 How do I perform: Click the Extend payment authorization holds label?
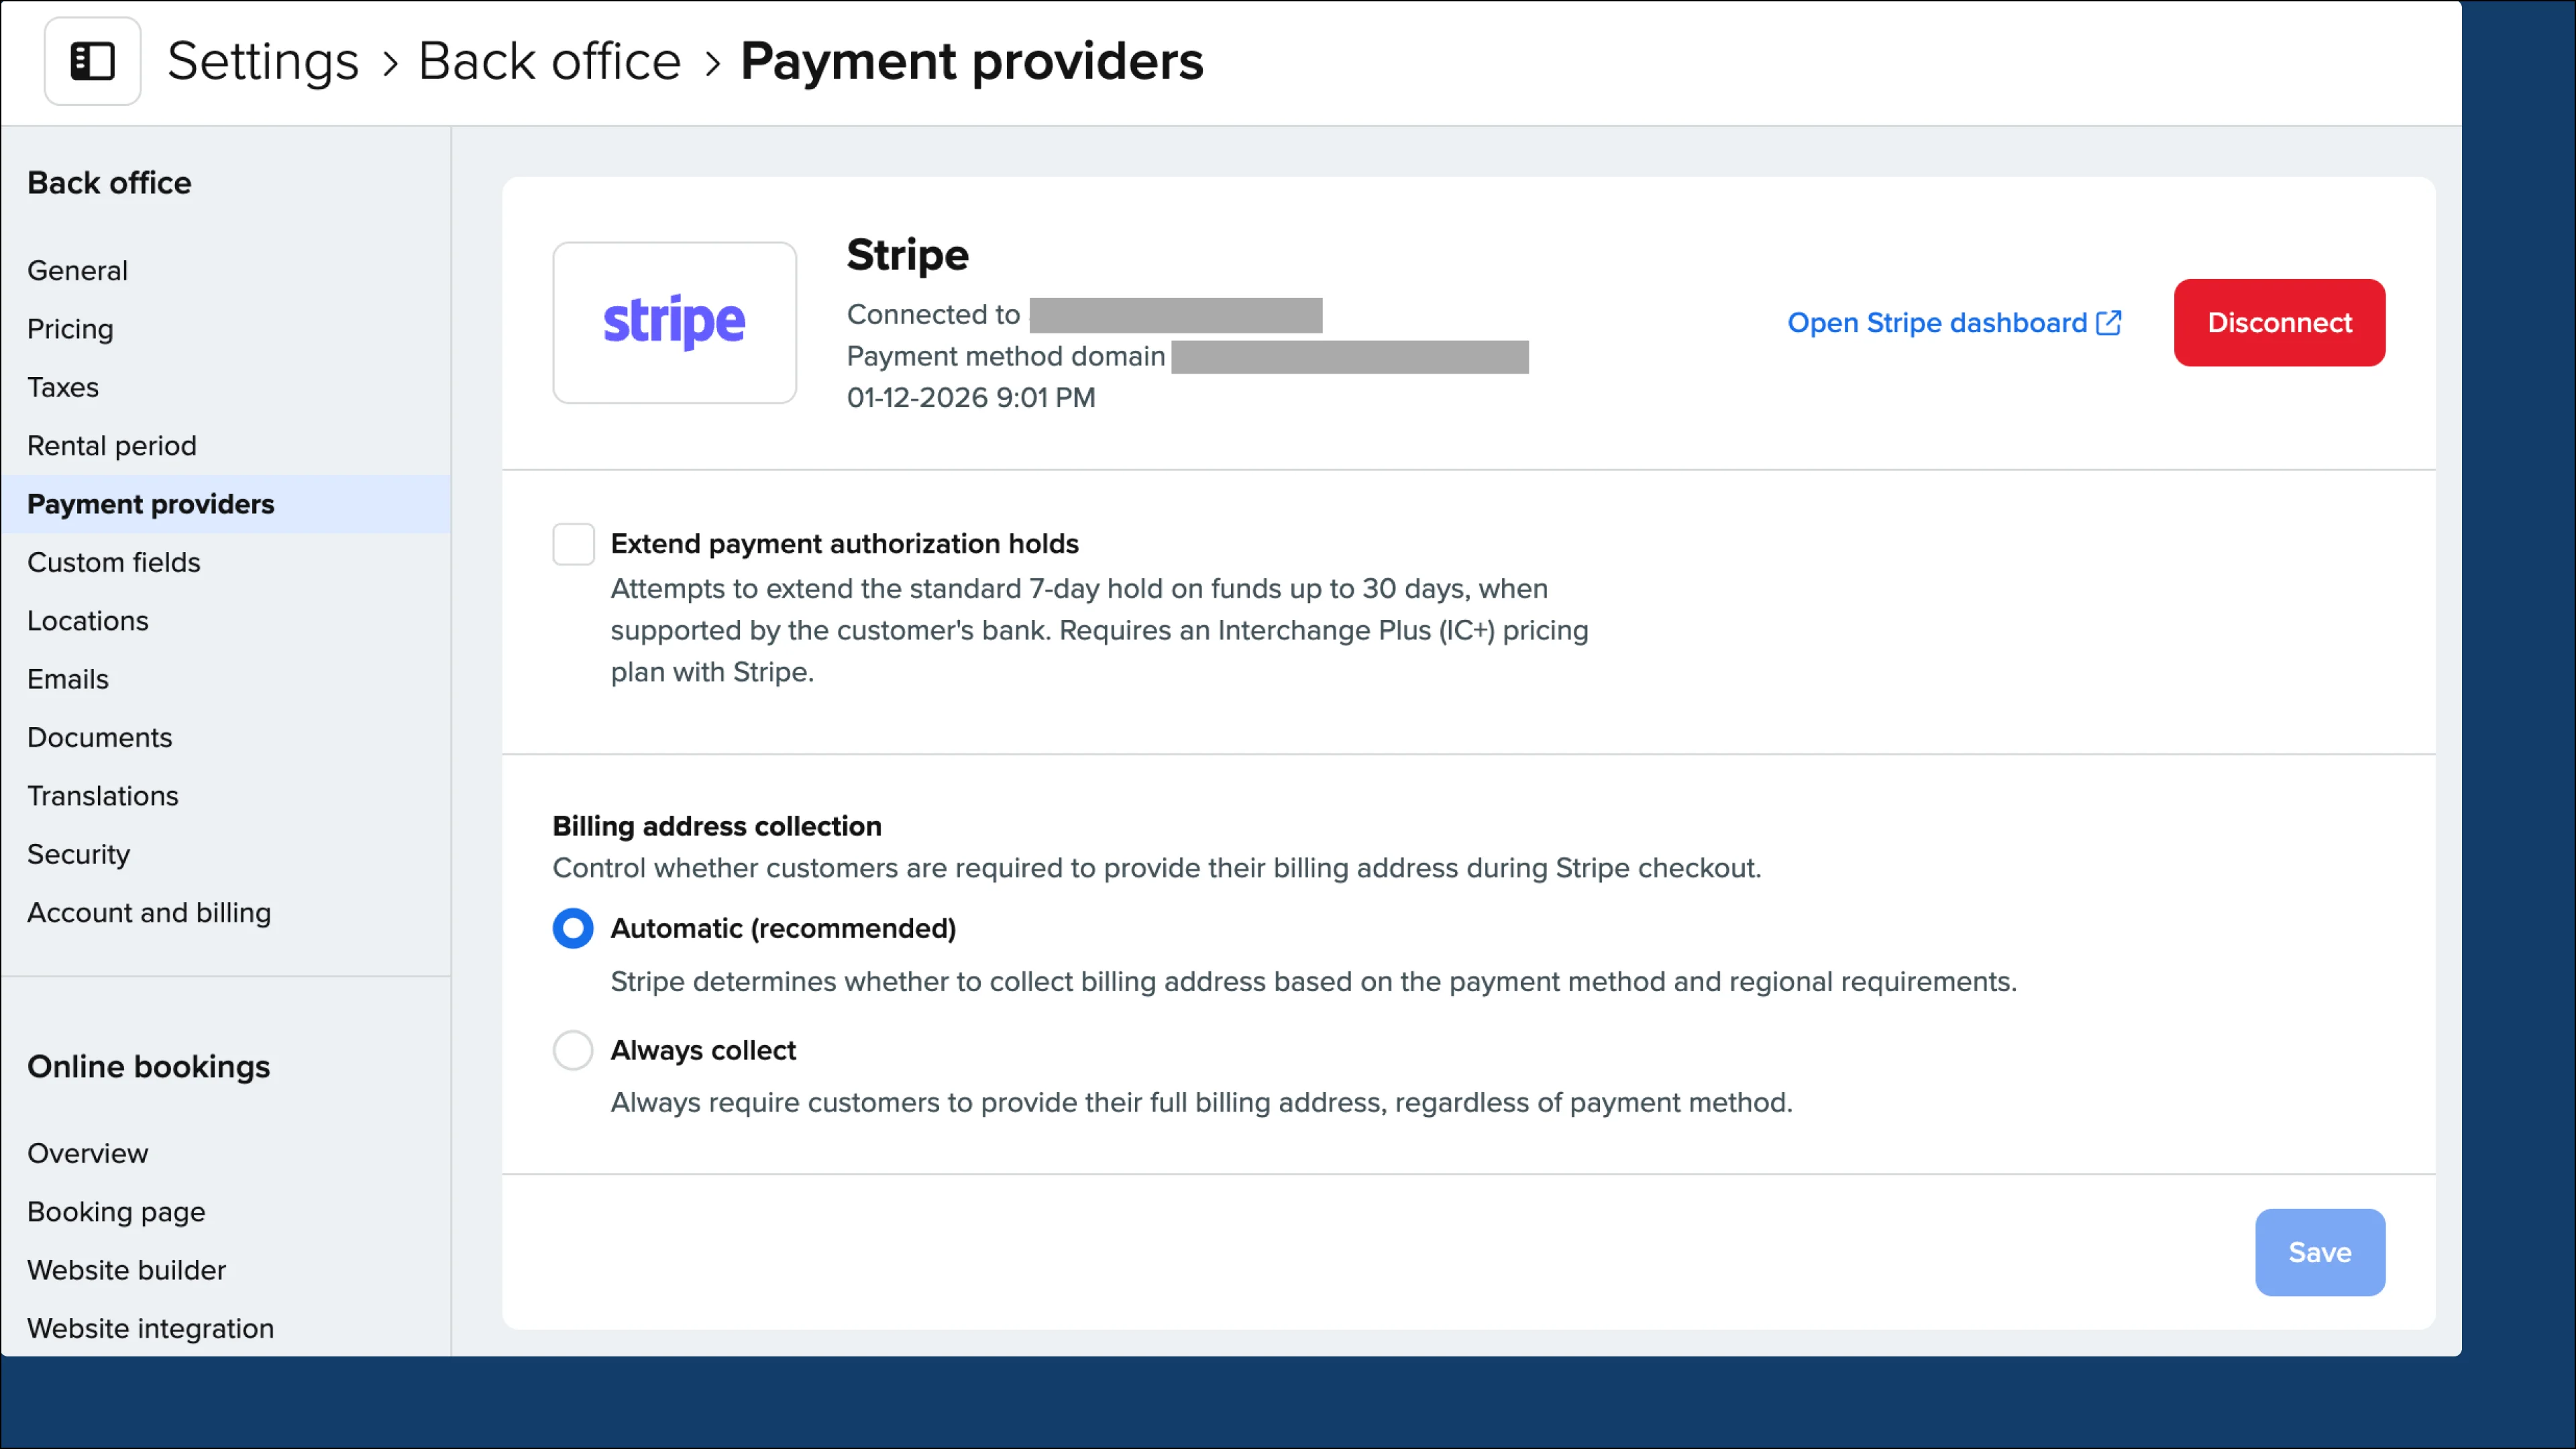coord(844,544)
